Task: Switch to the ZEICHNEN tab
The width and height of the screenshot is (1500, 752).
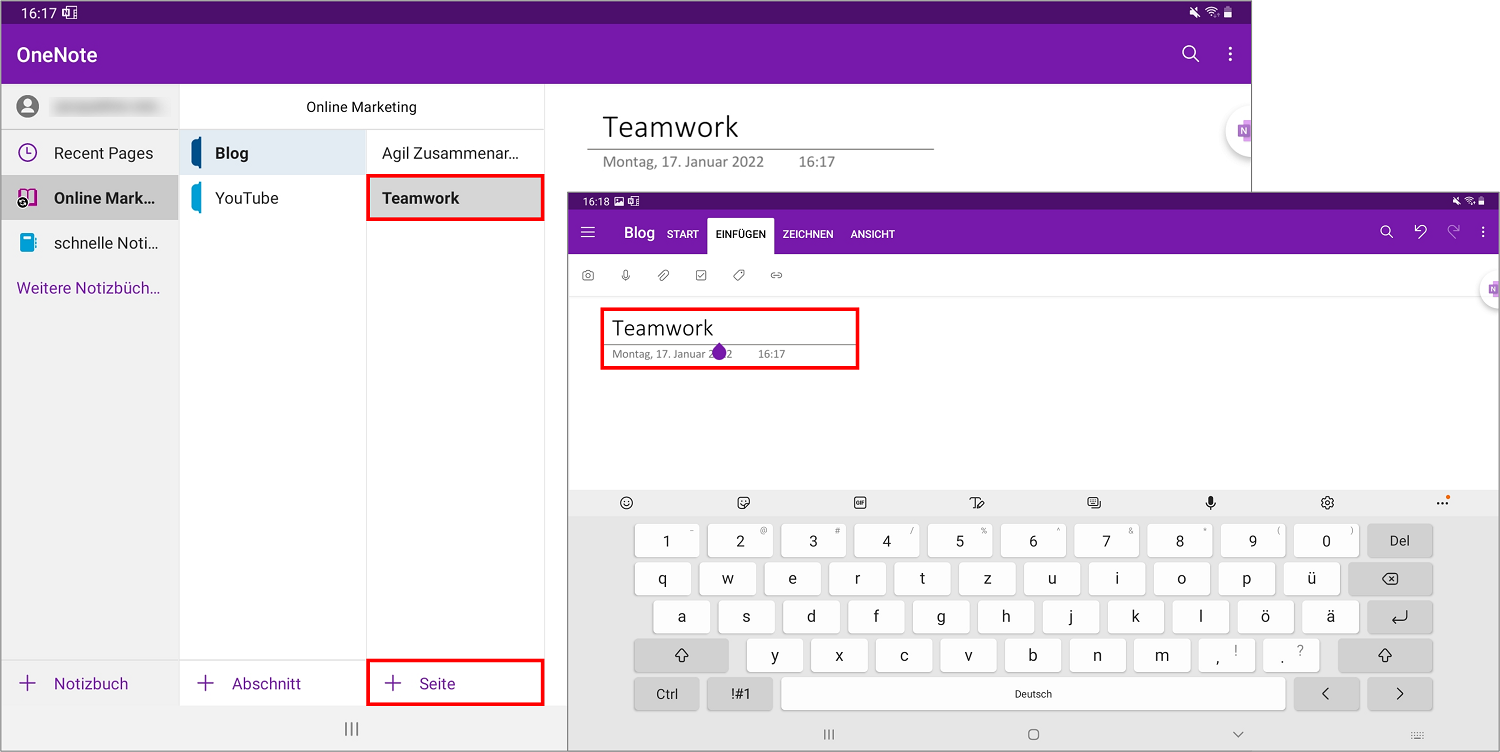Action: pyautogui.click(x=808, y=234)
